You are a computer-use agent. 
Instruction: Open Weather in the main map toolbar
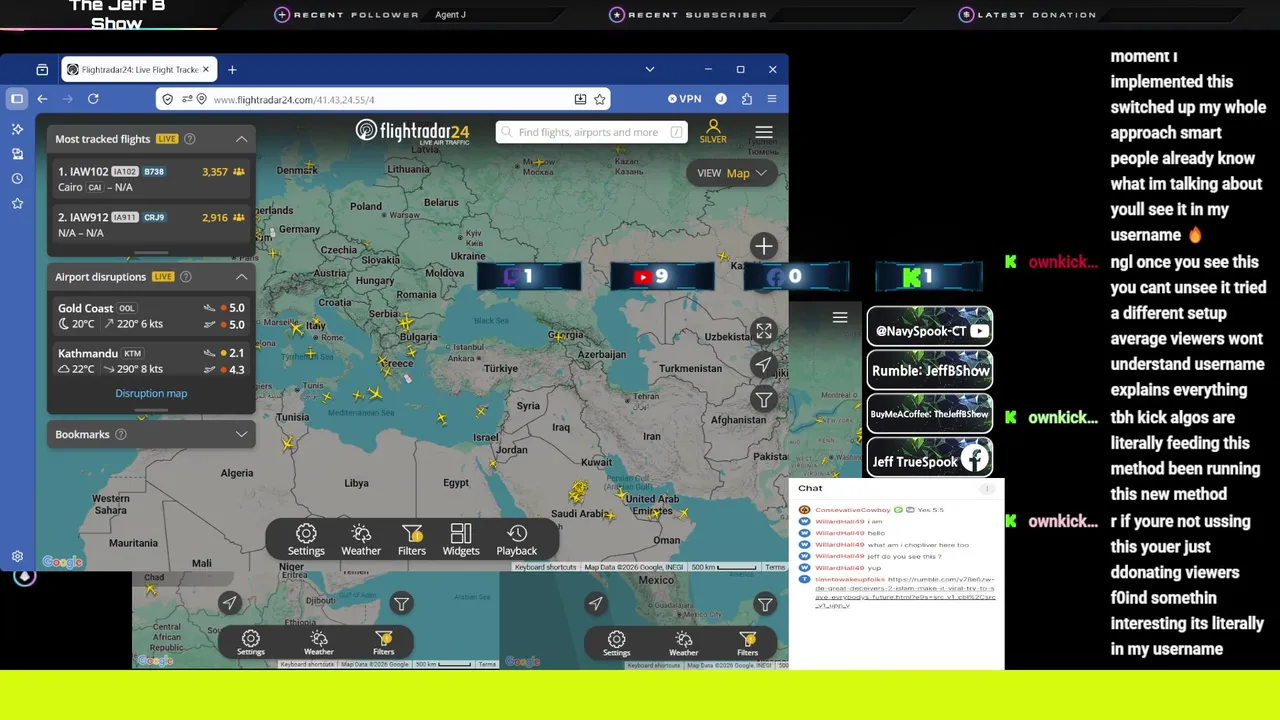point(361,540)
